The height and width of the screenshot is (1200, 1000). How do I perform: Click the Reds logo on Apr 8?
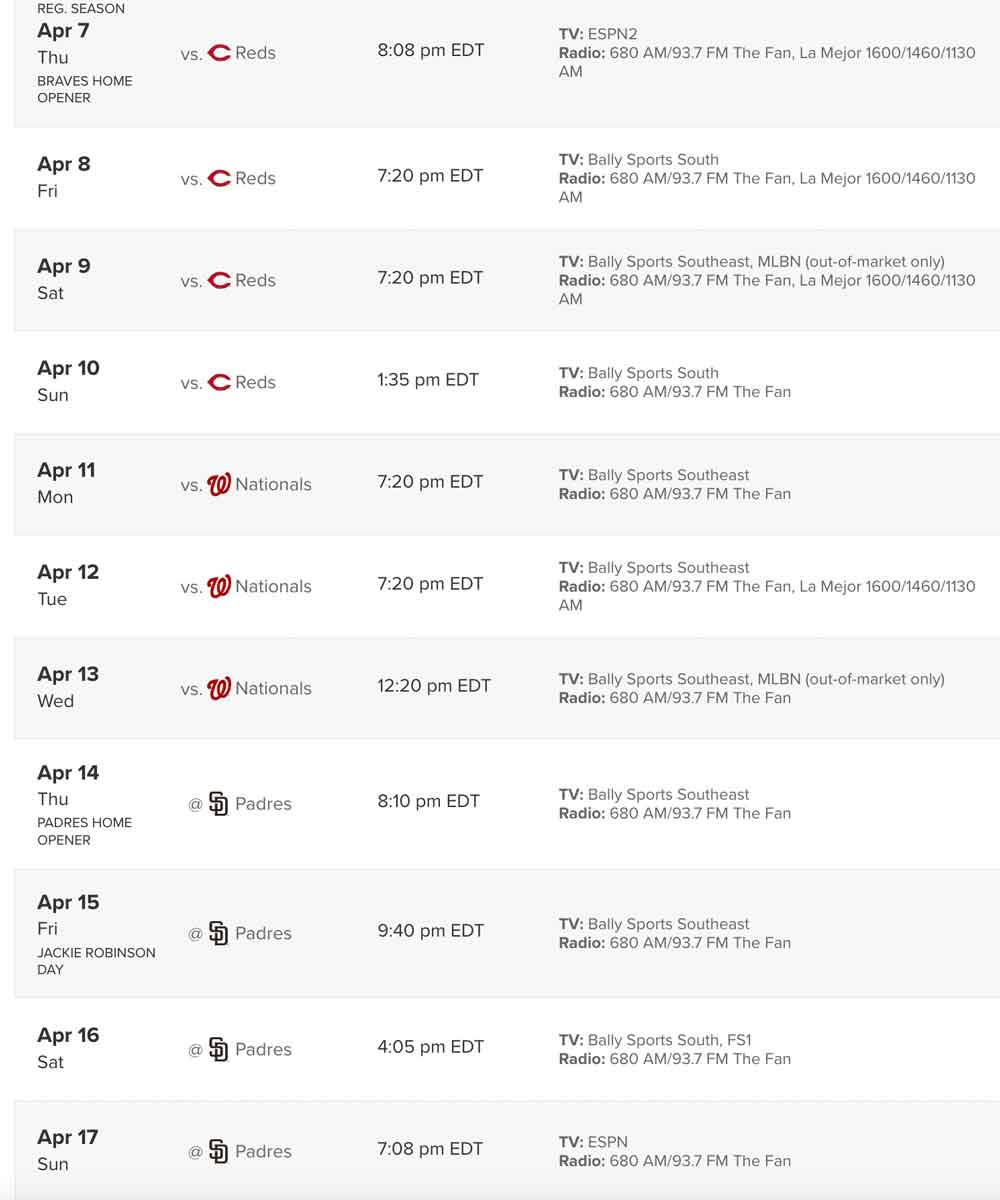click(219, 179)
